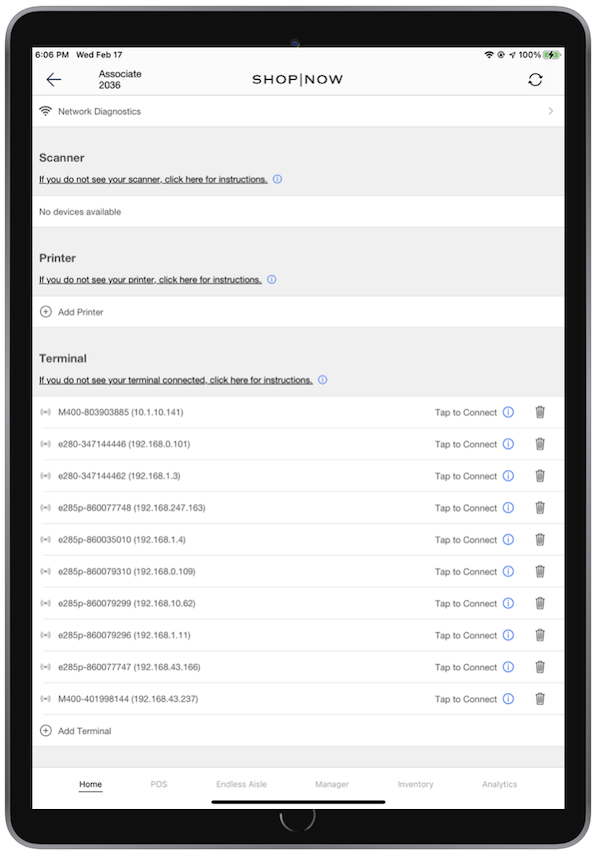Delete terminal e285p-860079310 with trash icon

point(540,571)
